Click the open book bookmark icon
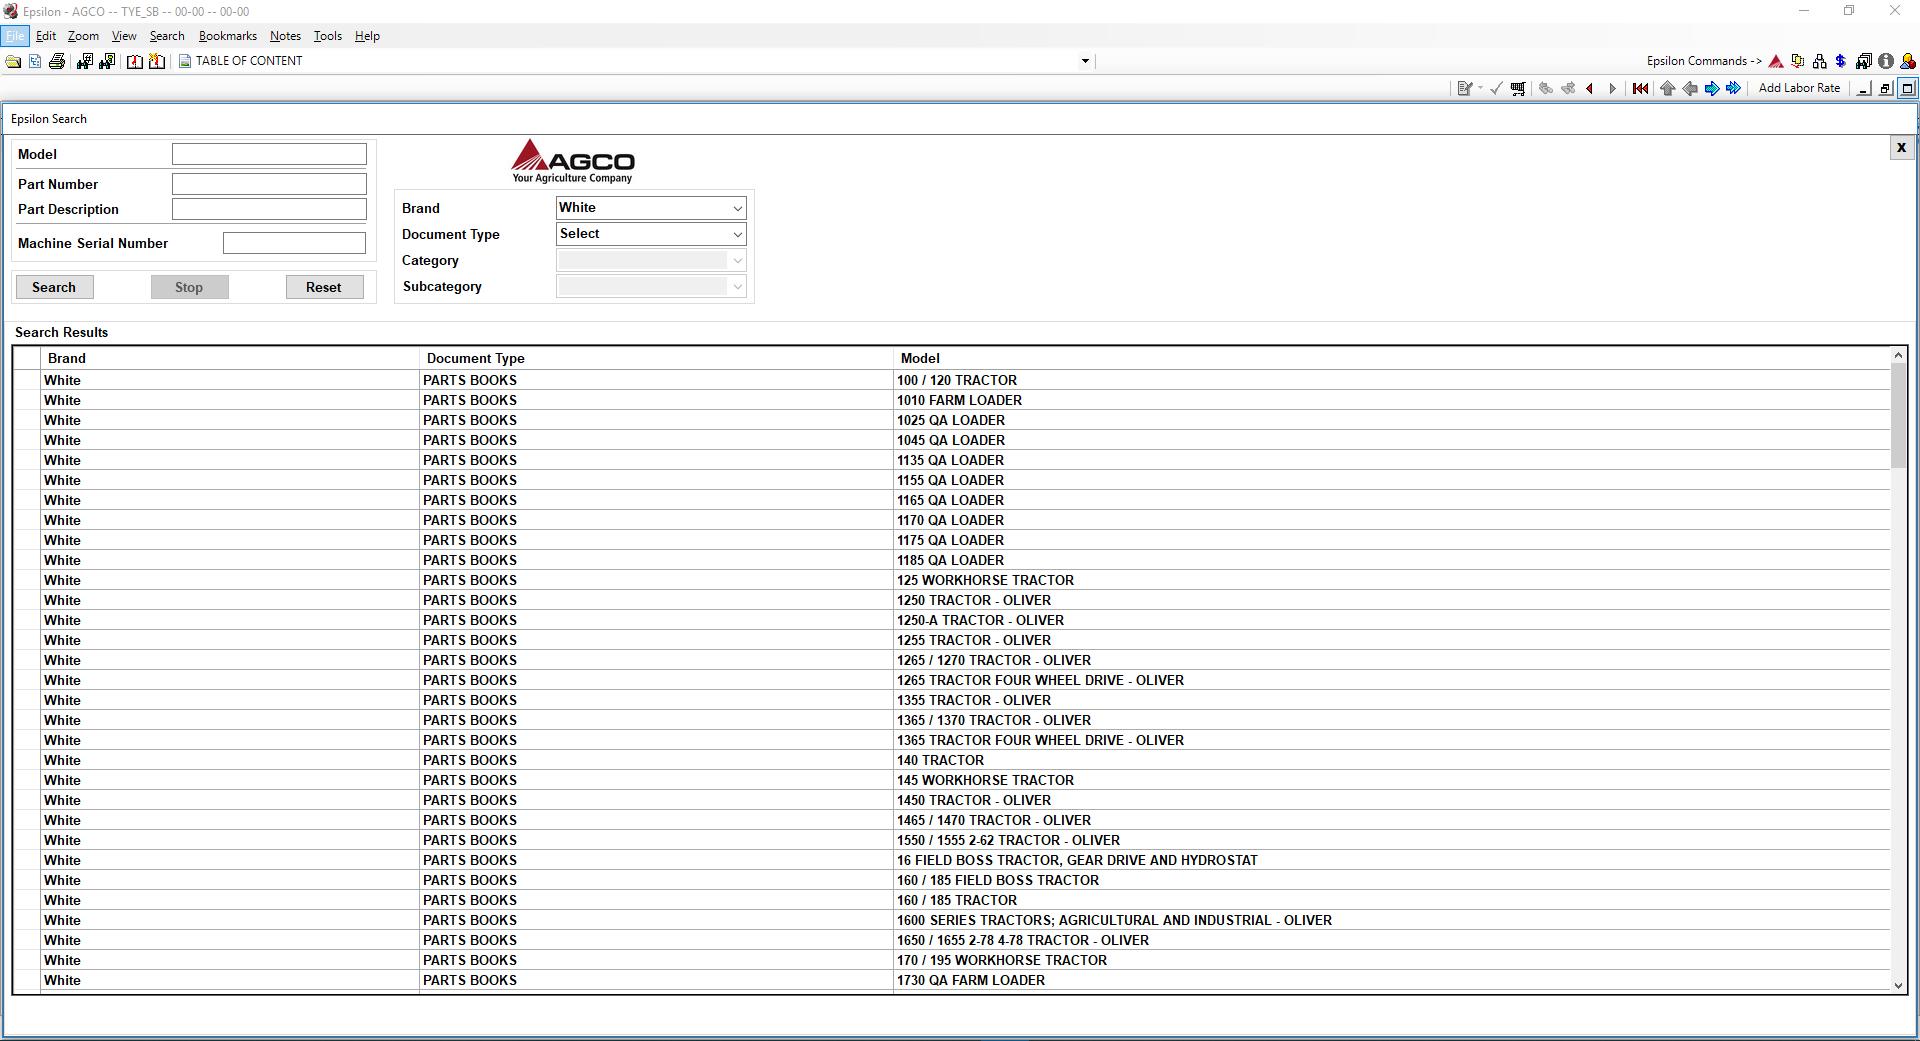The width and height of the screenshot is (1920, 1041). [x=135, y=62]
